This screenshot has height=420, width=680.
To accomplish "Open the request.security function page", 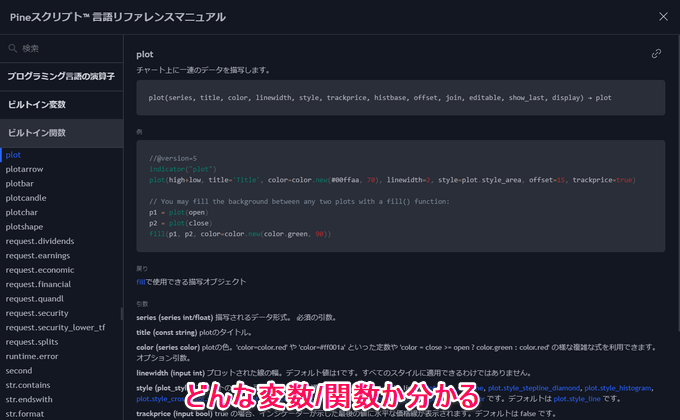I will pos(38,313).
